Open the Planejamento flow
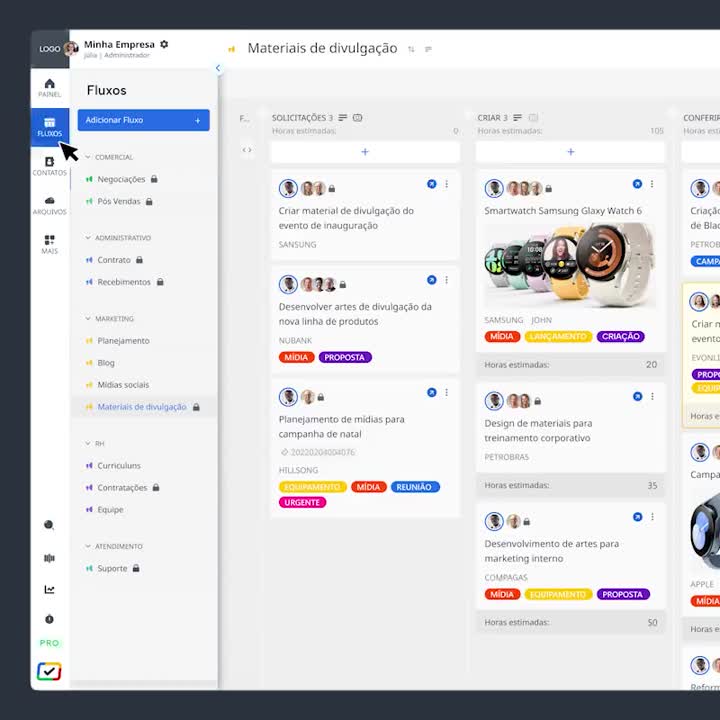The width and height of the screenshot is (720, 720). pyautogui.click(x=124, y=341)
